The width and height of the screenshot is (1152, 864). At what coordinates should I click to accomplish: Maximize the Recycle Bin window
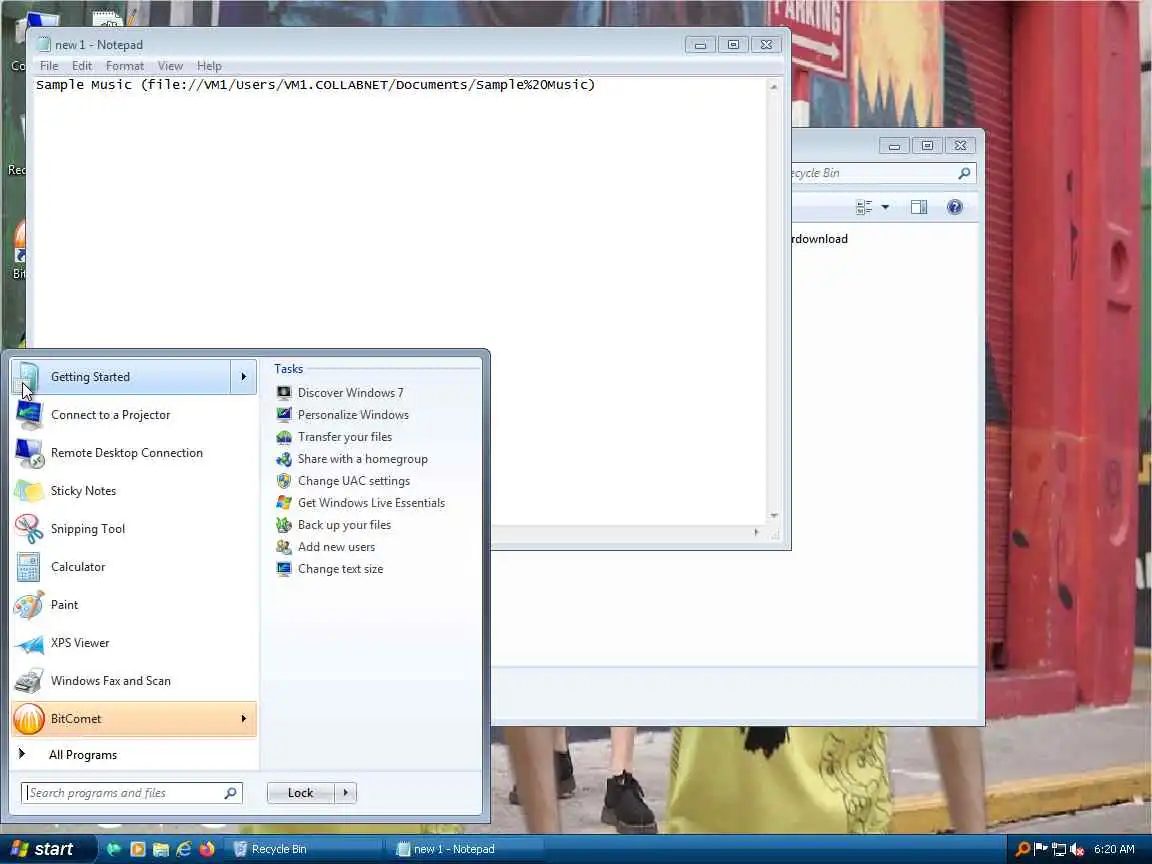click(x=927, y=145)
